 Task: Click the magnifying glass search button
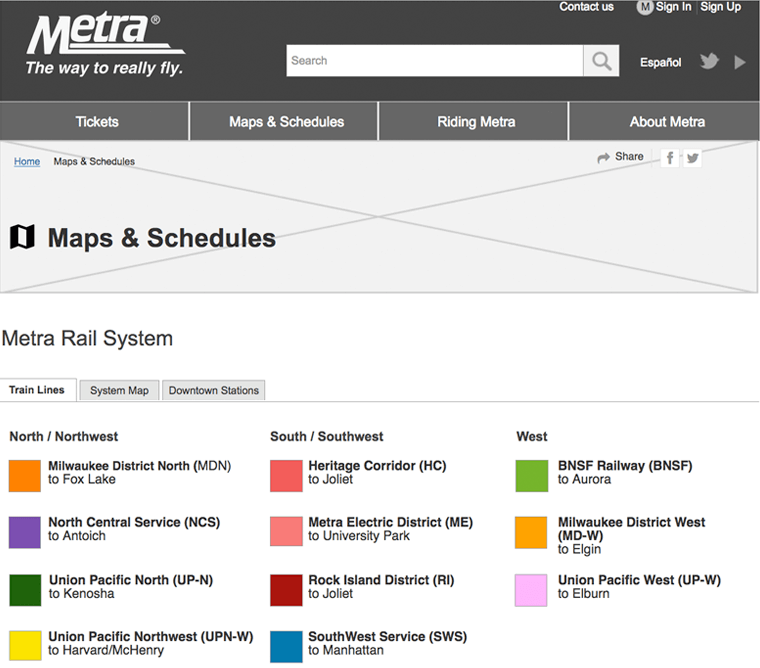coord(602,61)
